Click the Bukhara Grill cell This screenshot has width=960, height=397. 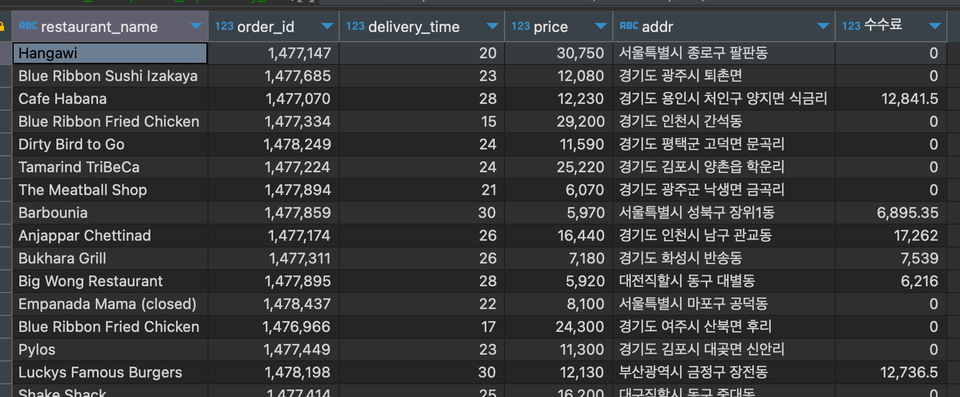[x=110, y=259]
